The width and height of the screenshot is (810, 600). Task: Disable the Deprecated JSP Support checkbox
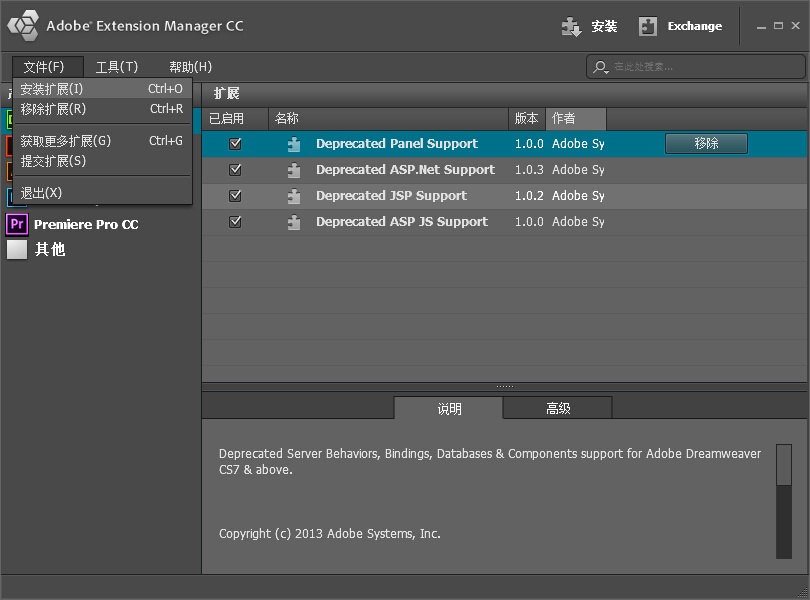(235, 195)
